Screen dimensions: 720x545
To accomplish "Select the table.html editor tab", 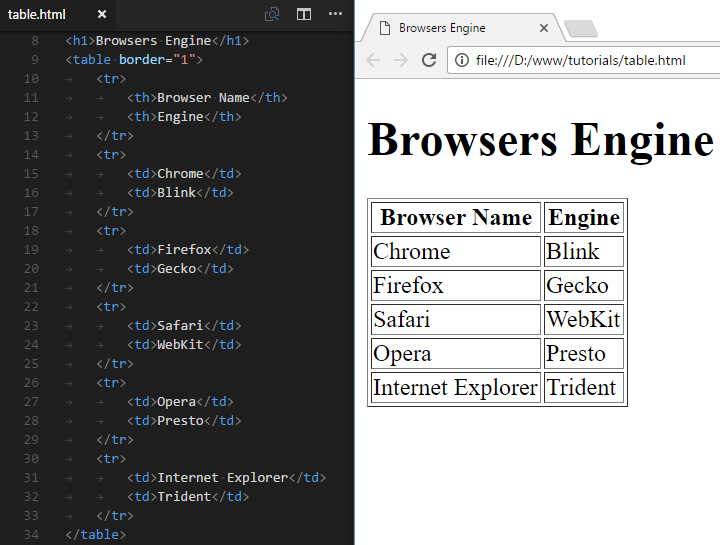I will click(57, 15).
